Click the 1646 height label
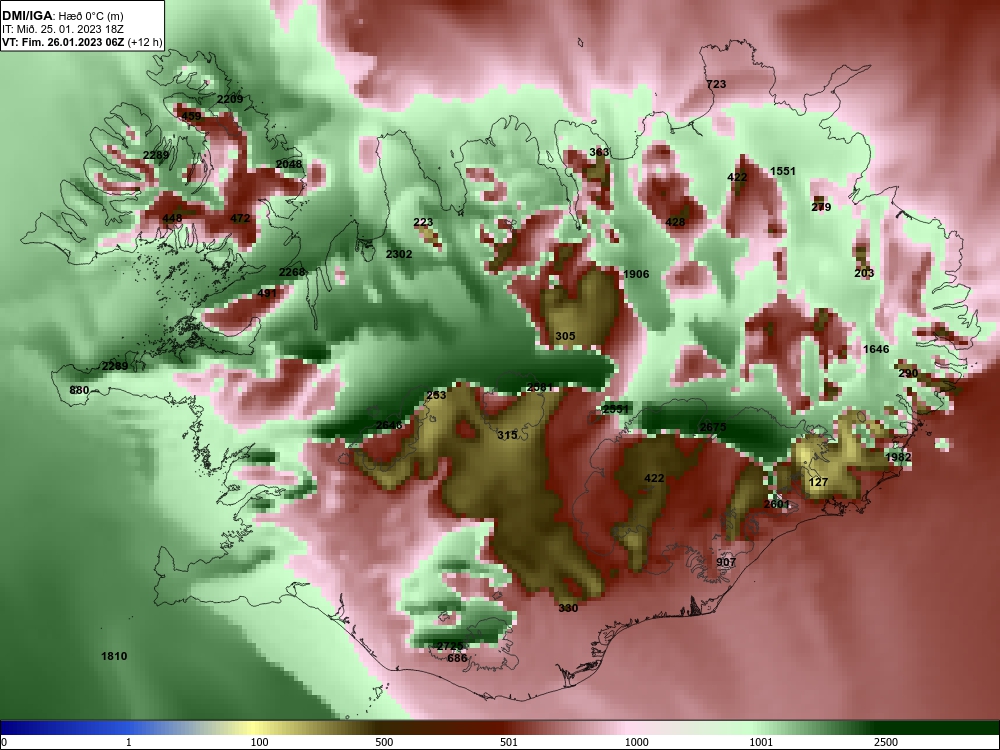Image resolution: width=1000 pixels, height=750 pixels. point(876,349)
